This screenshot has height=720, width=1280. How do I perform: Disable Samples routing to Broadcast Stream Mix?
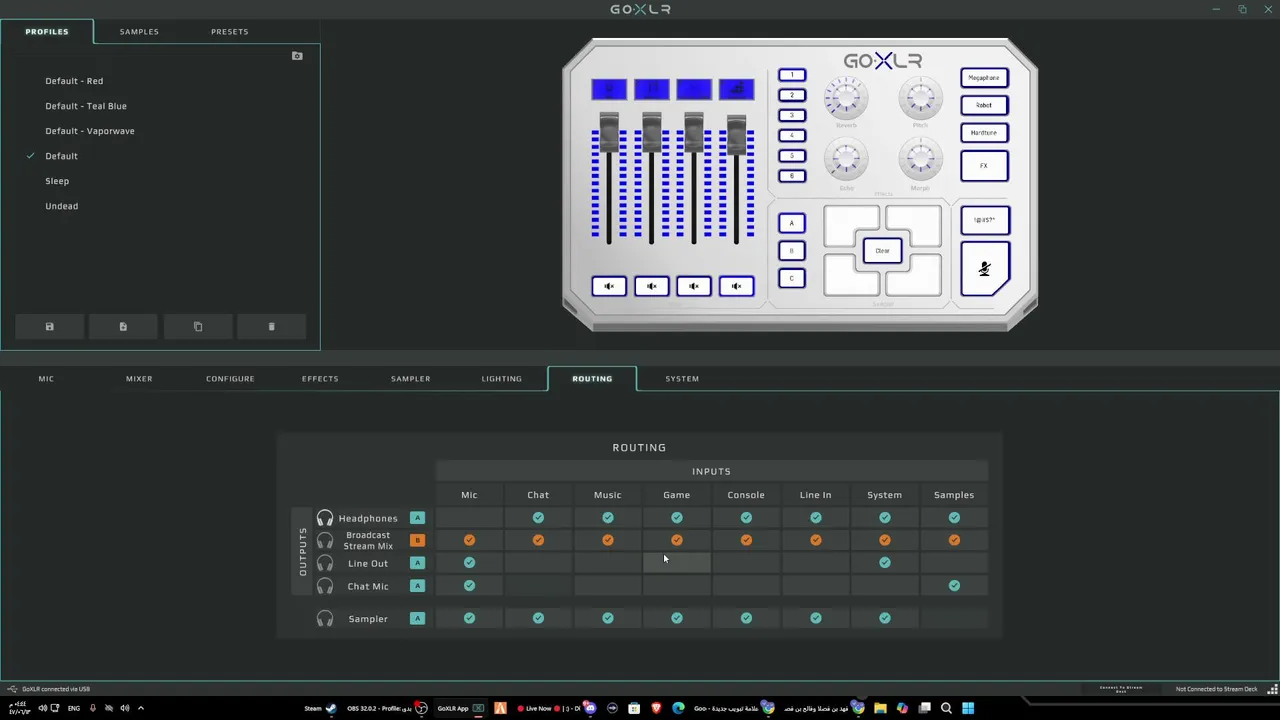pyautogui.click(x=954, y=540)
